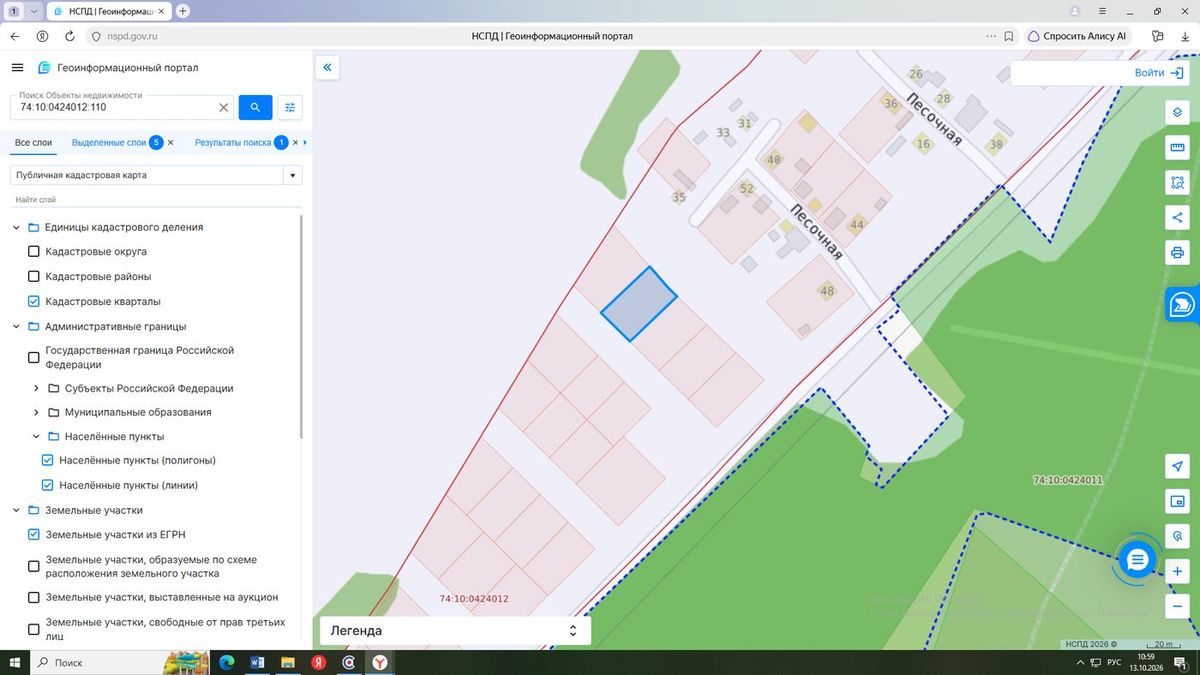Expand Субъекты Российской Федерации folder
Viewport: 1200px width, 675px height.
36,389
